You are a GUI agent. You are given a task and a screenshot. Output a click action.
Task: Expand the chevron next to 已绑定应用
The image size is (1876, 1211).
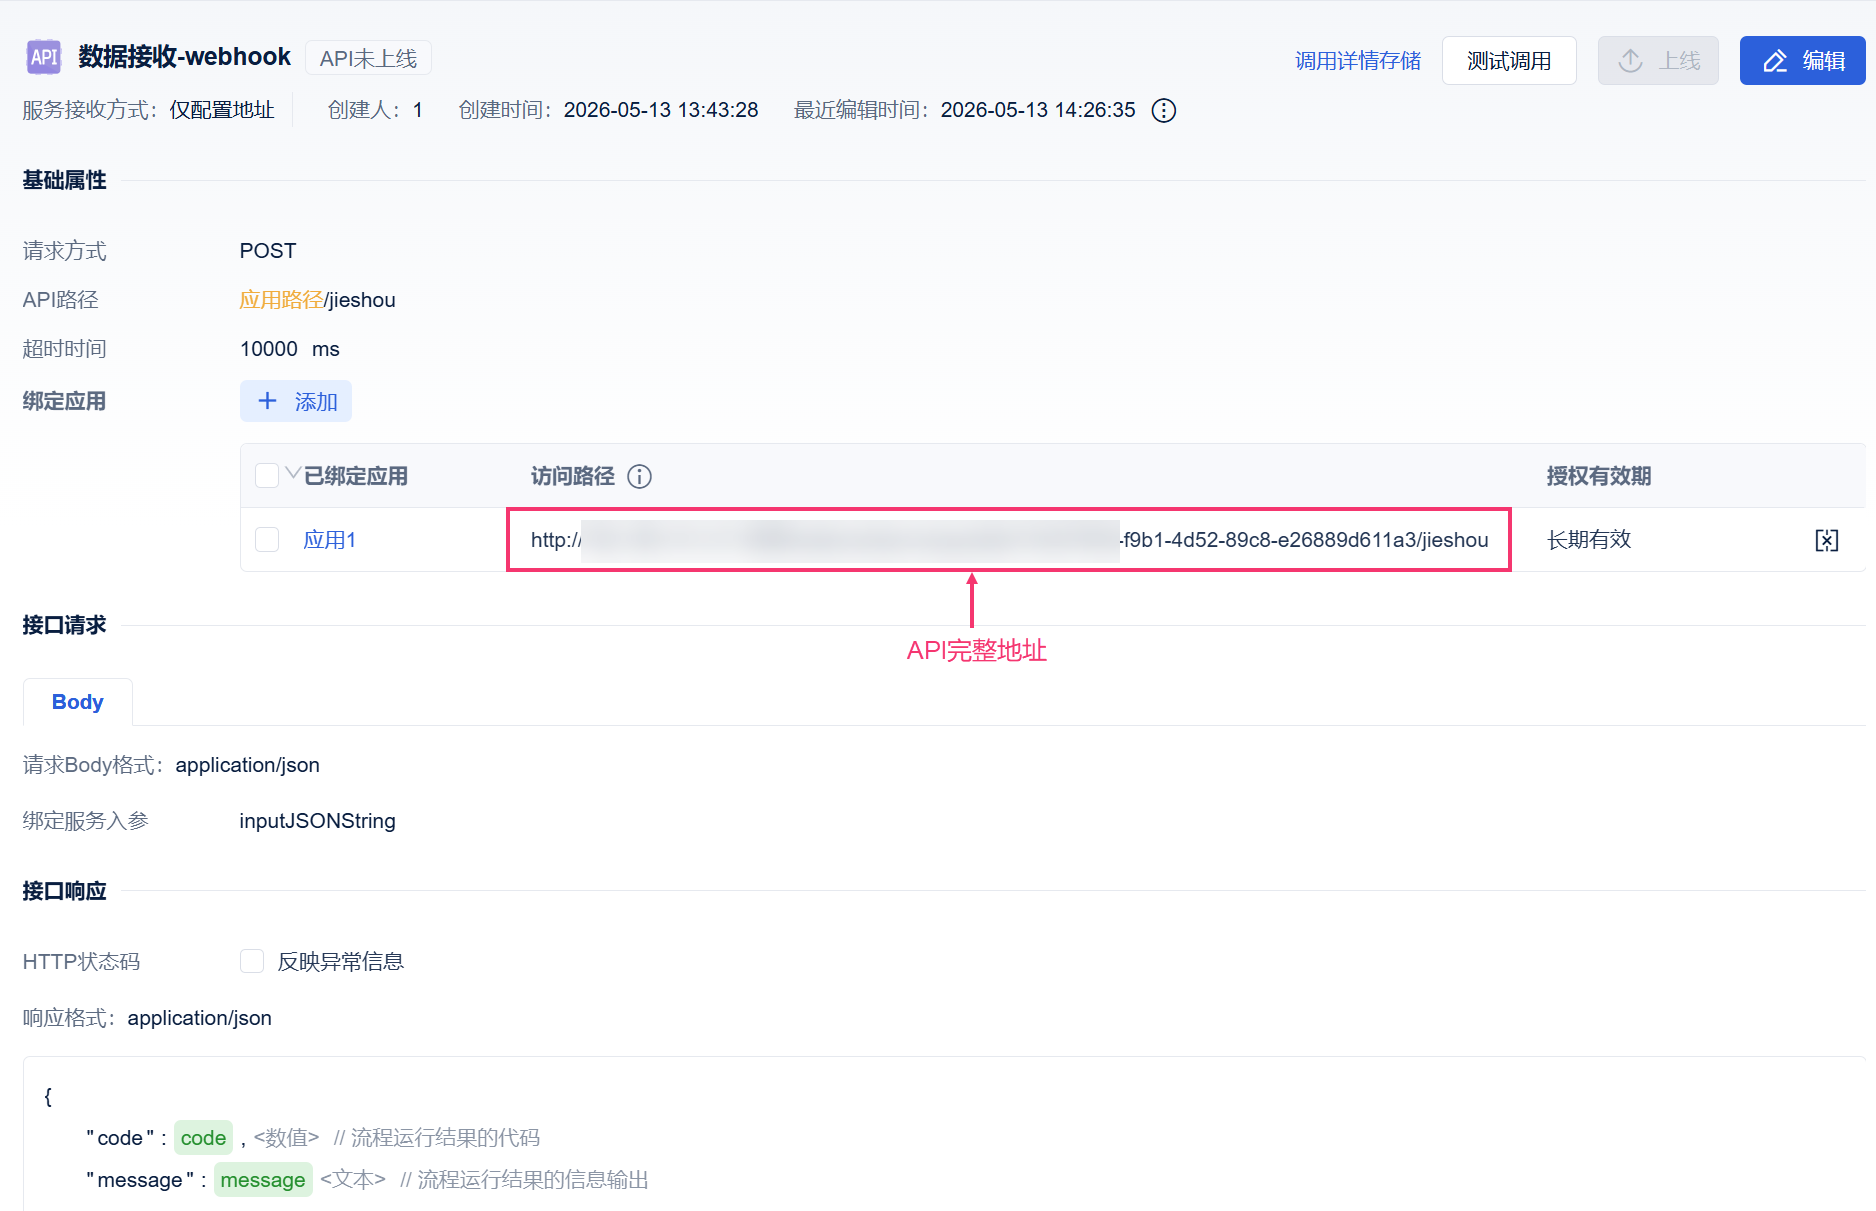click(x=293, y=472)
